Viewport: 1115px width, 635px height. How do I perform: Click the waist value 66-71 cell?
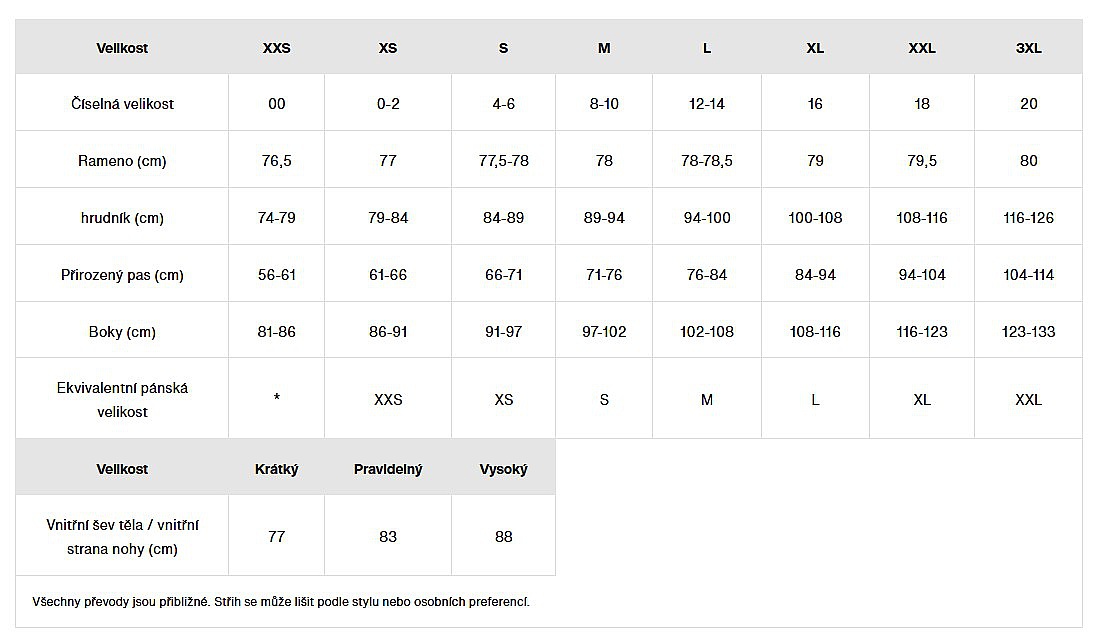click(x=503, y=275)
